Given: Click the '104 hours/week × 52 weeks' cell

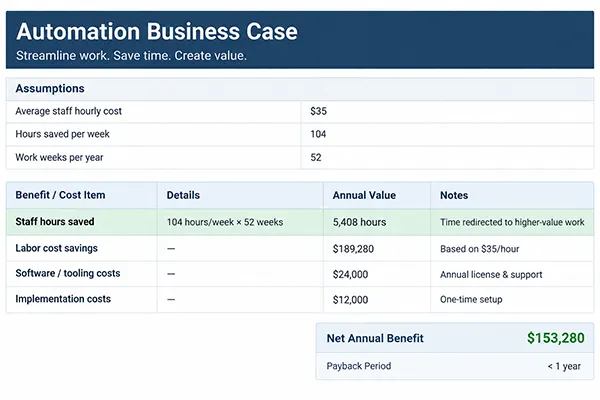Looking at the screenshot, I should pos(225,222).
